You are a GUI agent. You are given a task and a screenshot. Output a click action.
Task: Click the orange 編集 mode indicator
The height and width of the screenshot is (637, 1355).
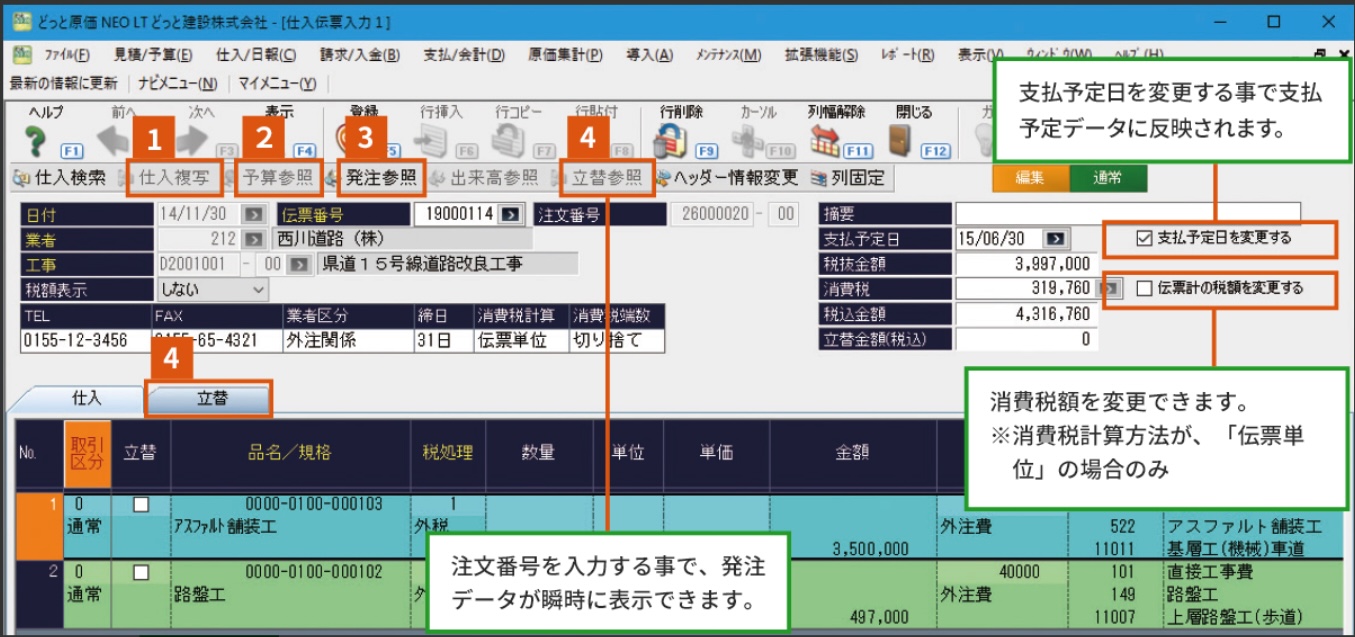click(x=1030, y=178)
